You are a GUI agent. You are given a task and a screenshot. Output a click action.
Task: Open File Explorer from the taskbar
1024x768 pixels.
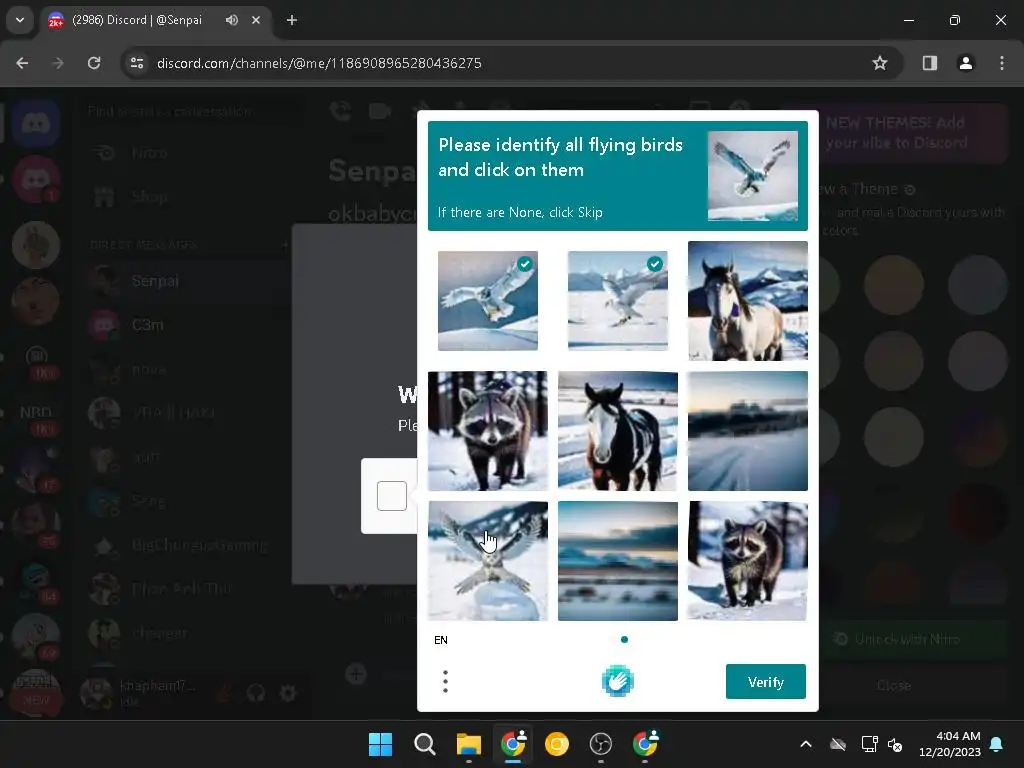pos(468,744)
